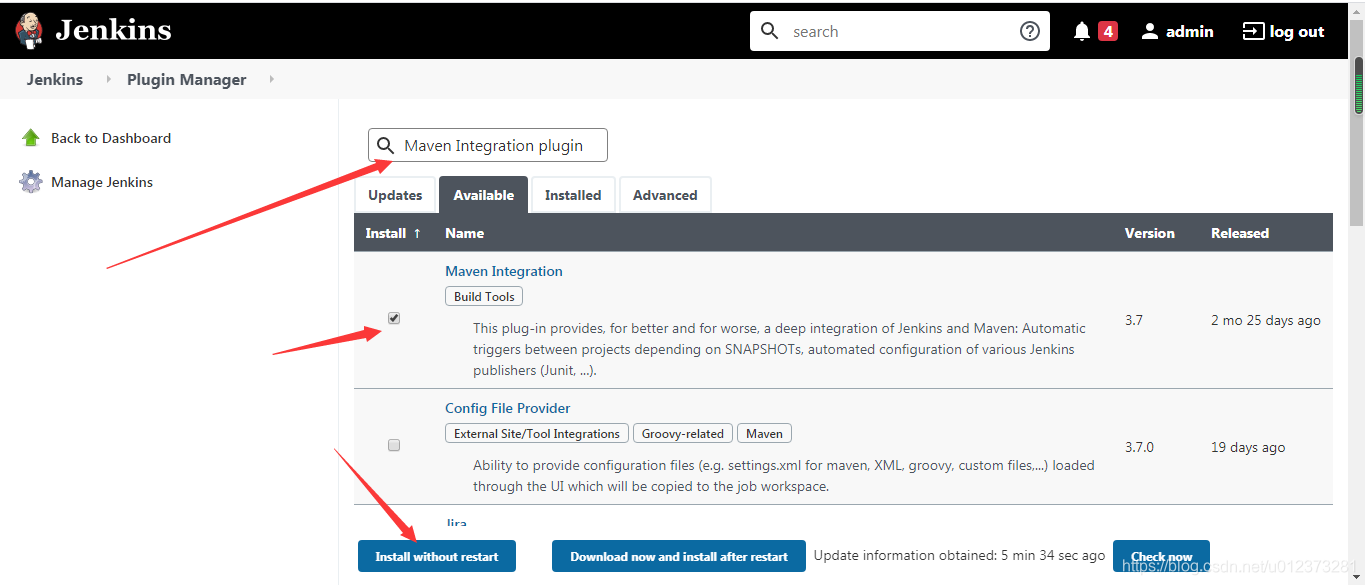This screenshot has height=585, width=1365.
Task: Click Install without restart button
Action: [x=437, y=556]
